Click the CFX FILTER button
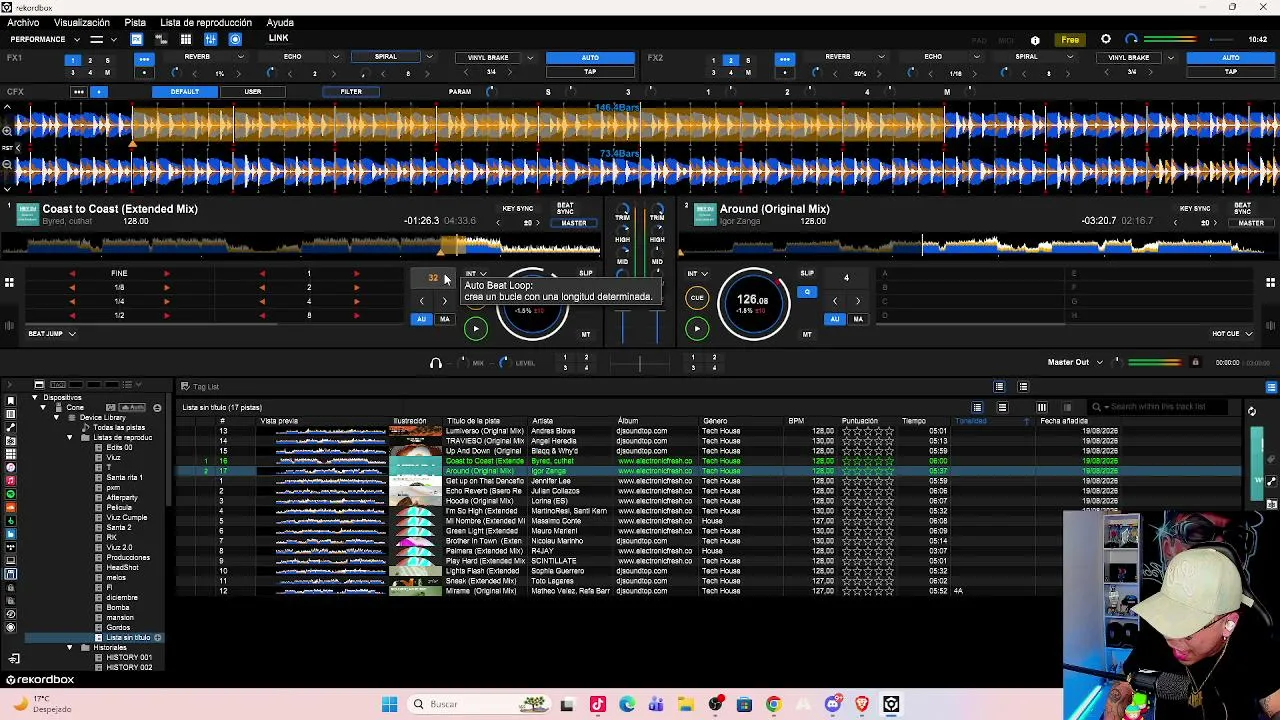 (x=351, y=92)
